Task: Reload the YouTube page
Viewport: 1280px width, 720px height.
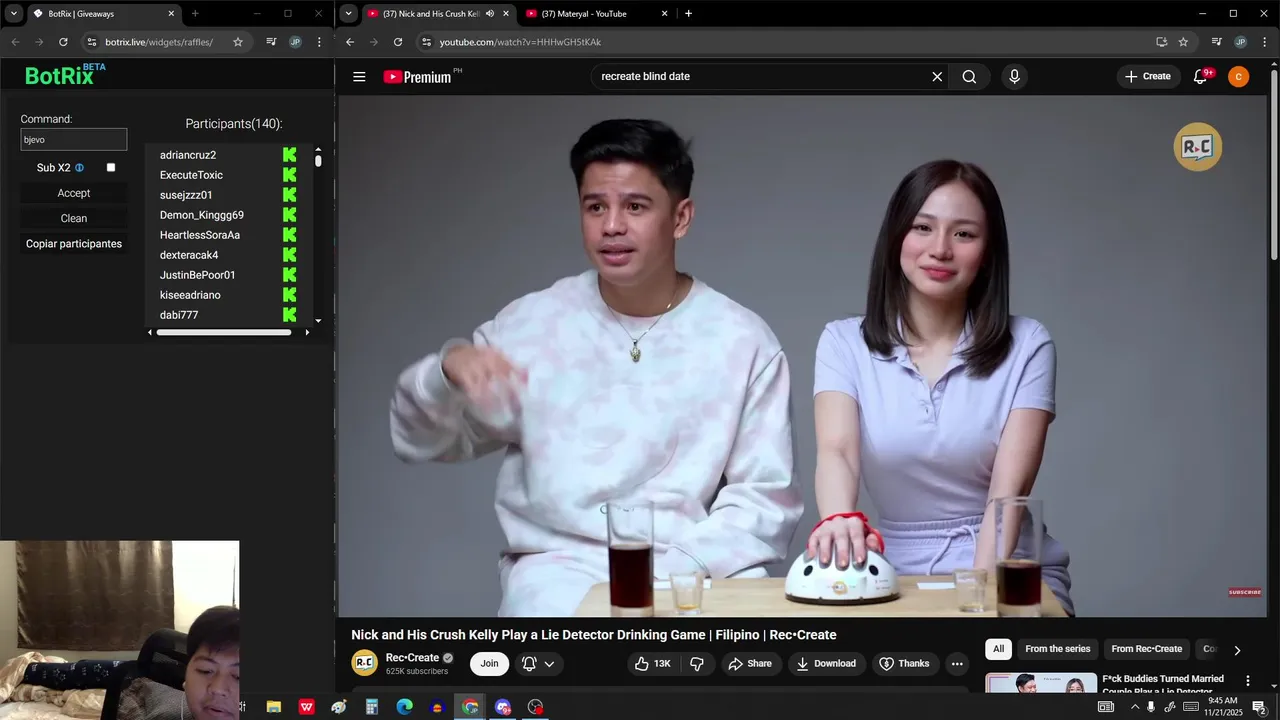Action: [398, 42]
